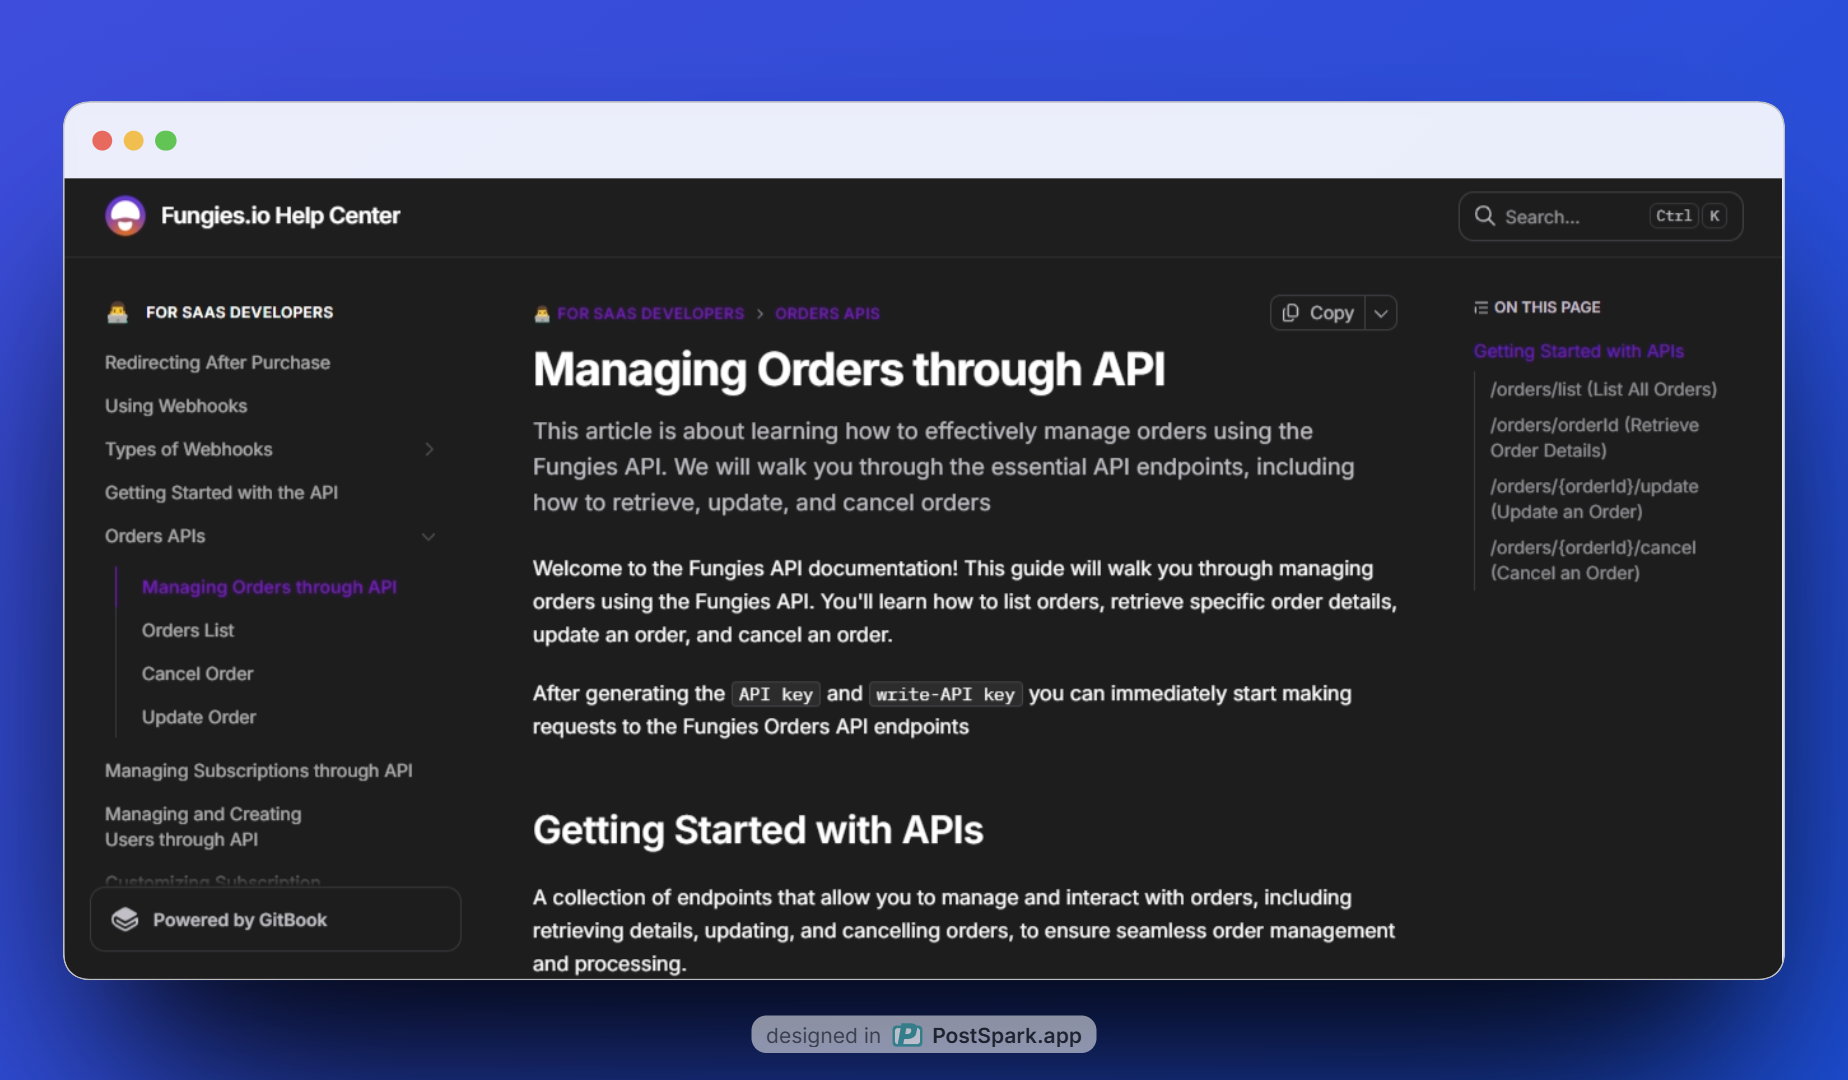Click the For SaaS Developers sidebar header
The image size is (1848, 1080).
pos(239,312)
